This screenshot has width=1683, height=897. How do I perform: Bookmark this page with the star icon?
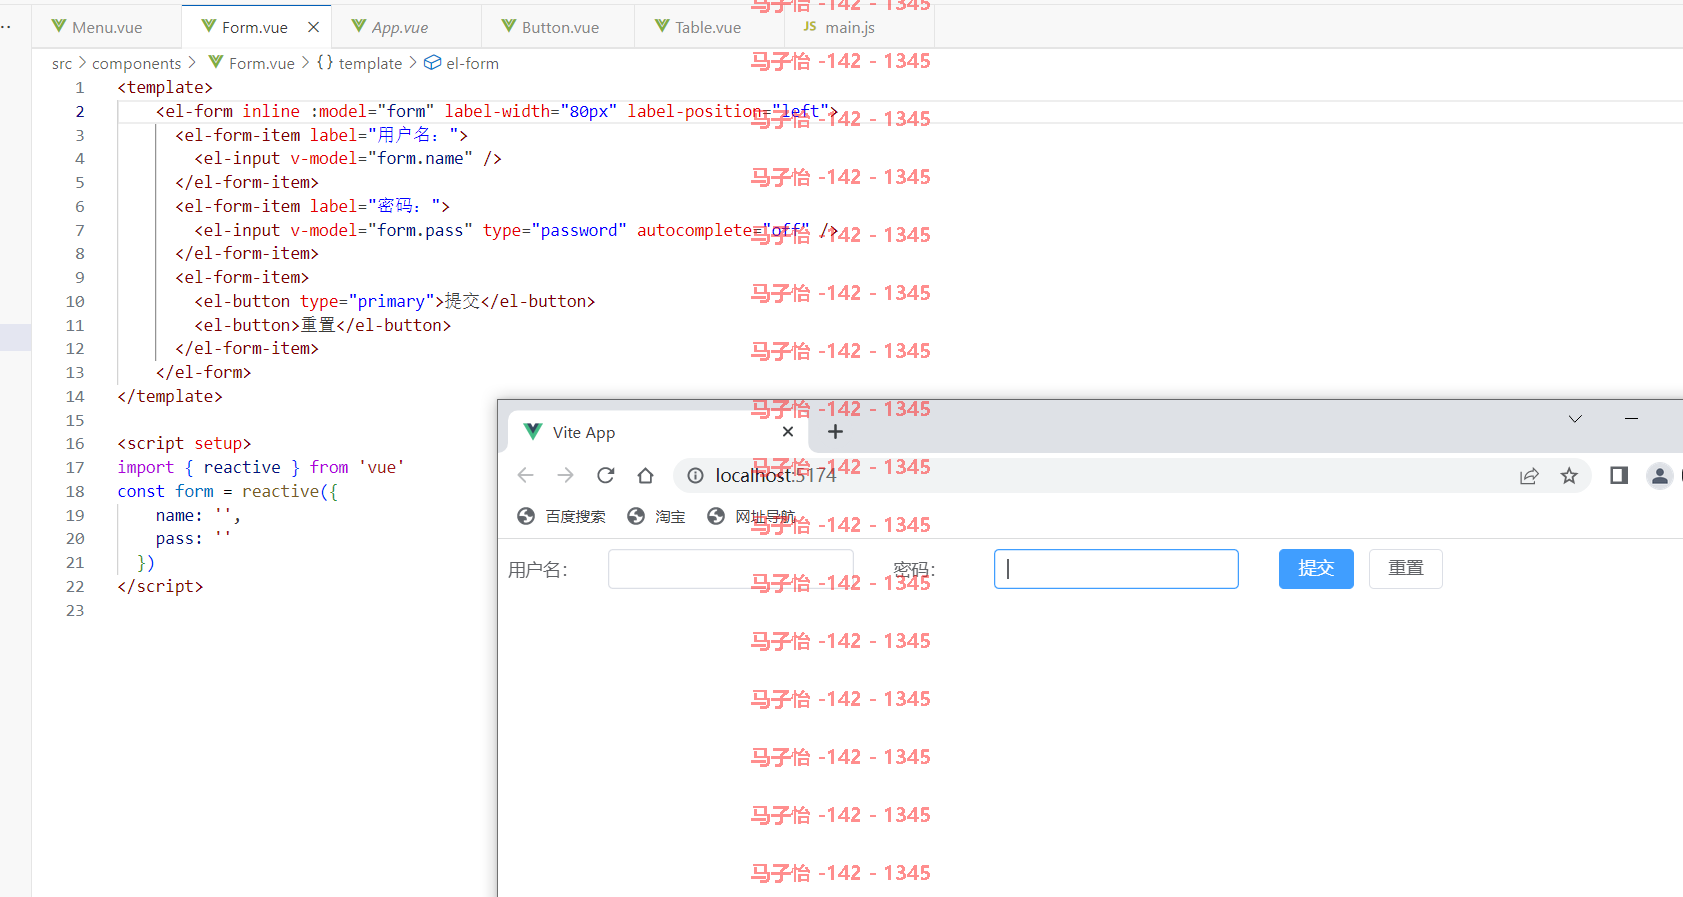click(1569, 476)
